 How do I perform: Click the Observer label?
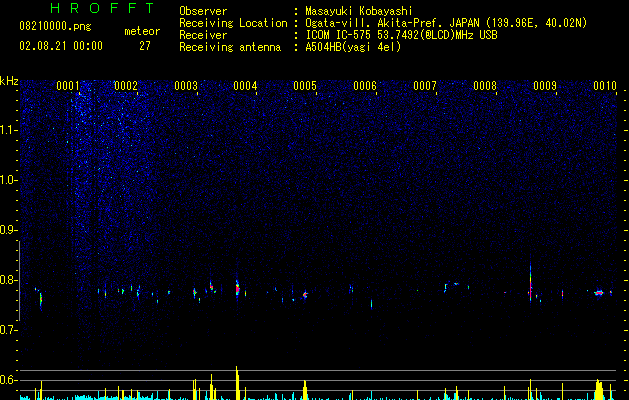[x=203, y=11]
